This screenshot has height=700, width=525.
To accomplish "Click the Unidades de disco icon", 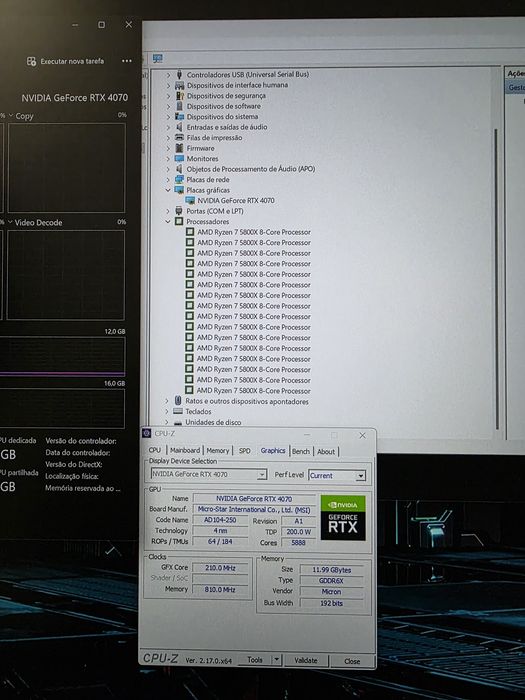I will pyautogui.click(x=178, y=422).
